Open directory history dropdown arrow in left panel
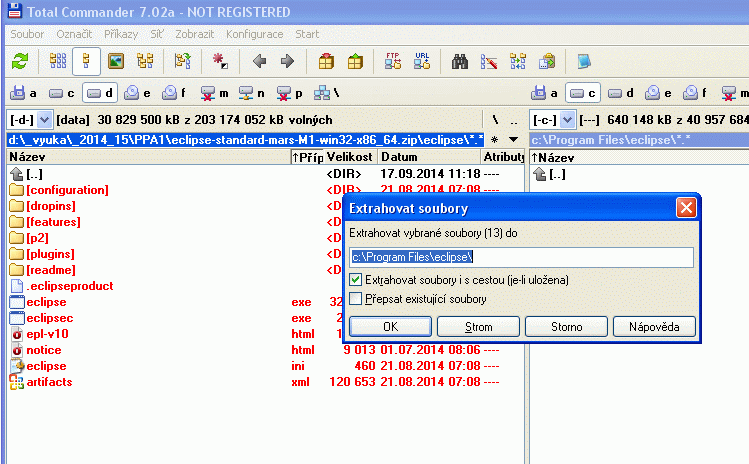The height and width of the screenshot is (464, 749). [x=514, y=140]
